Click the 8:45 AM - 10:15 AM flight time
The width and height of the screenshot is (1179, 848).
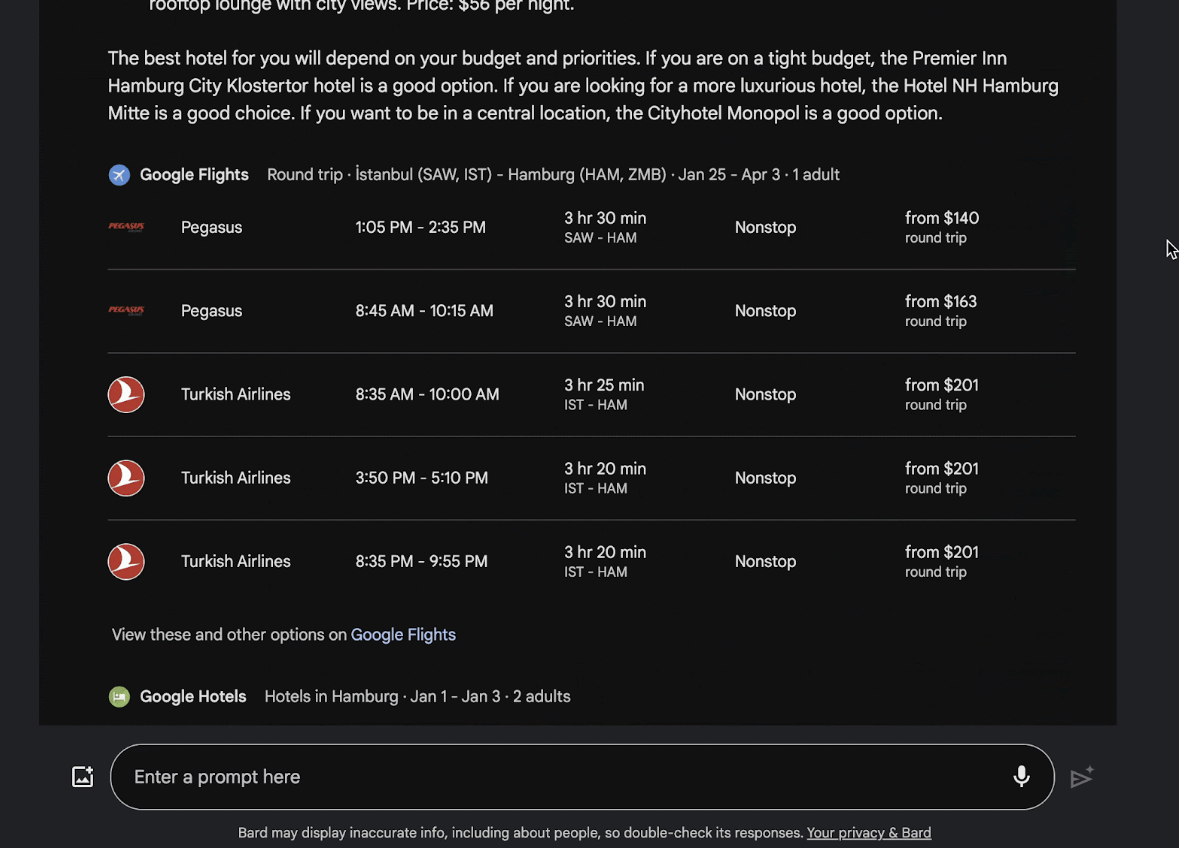tap(424, 310)
